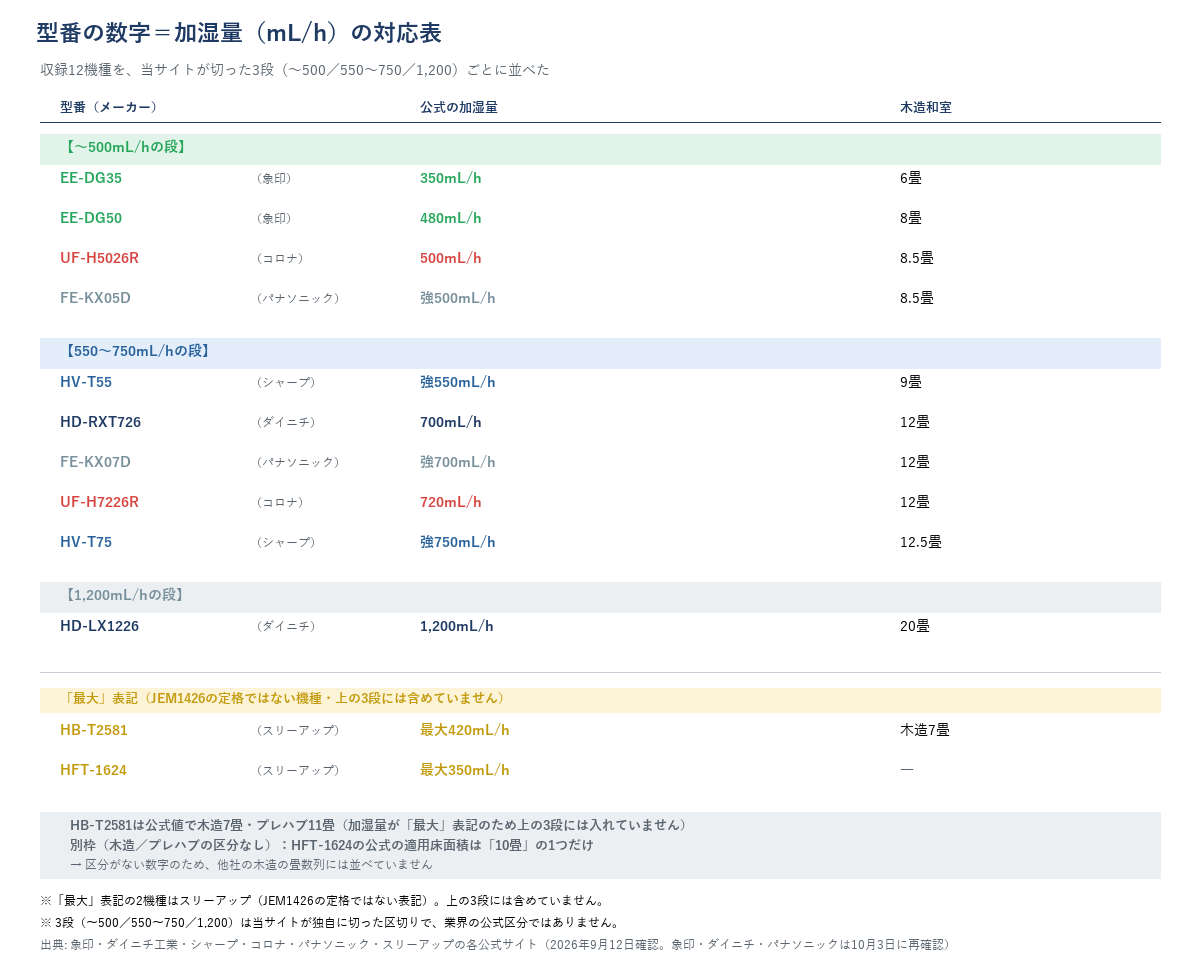Click the 強500mL/h value
Image resolution: width=1200 pixels, height=978 pixels.
(458, 298)
